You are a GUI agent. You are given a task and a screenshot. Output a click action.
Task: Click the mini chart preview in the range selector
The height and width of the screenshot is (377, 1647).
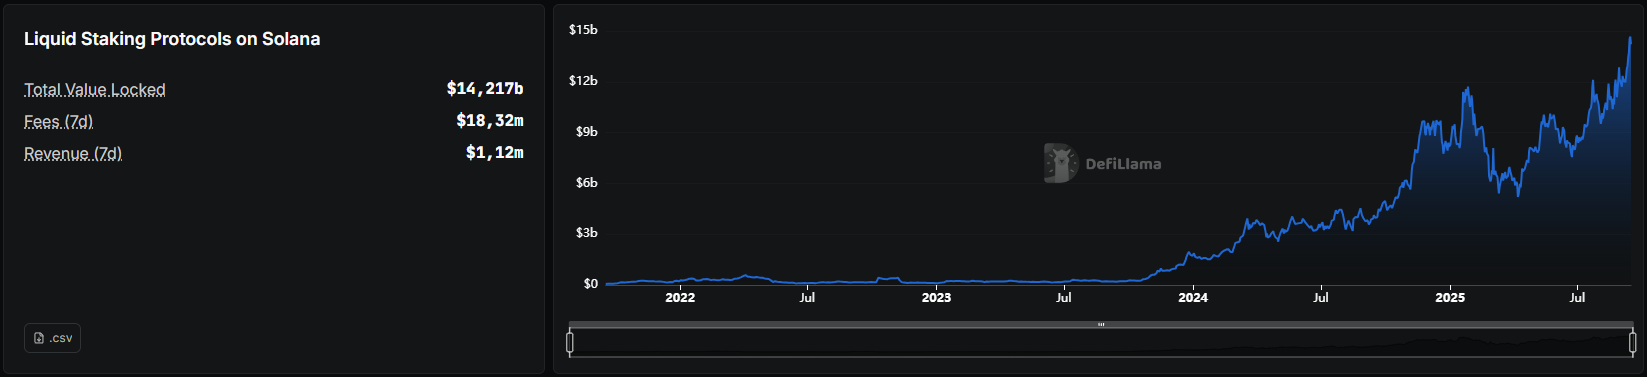click(1101, 344)
